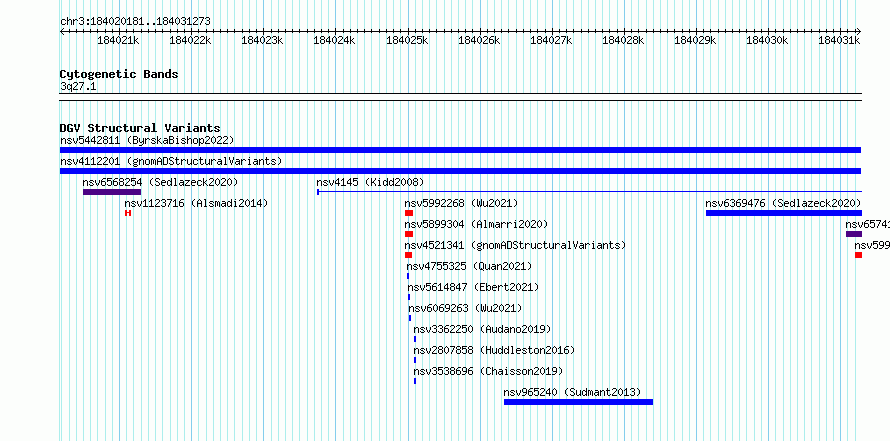Viewport: 890px width, 441px height.
Task: Open nsv6369476 (Sedlazeck2020) label
Action: point(783,203)
